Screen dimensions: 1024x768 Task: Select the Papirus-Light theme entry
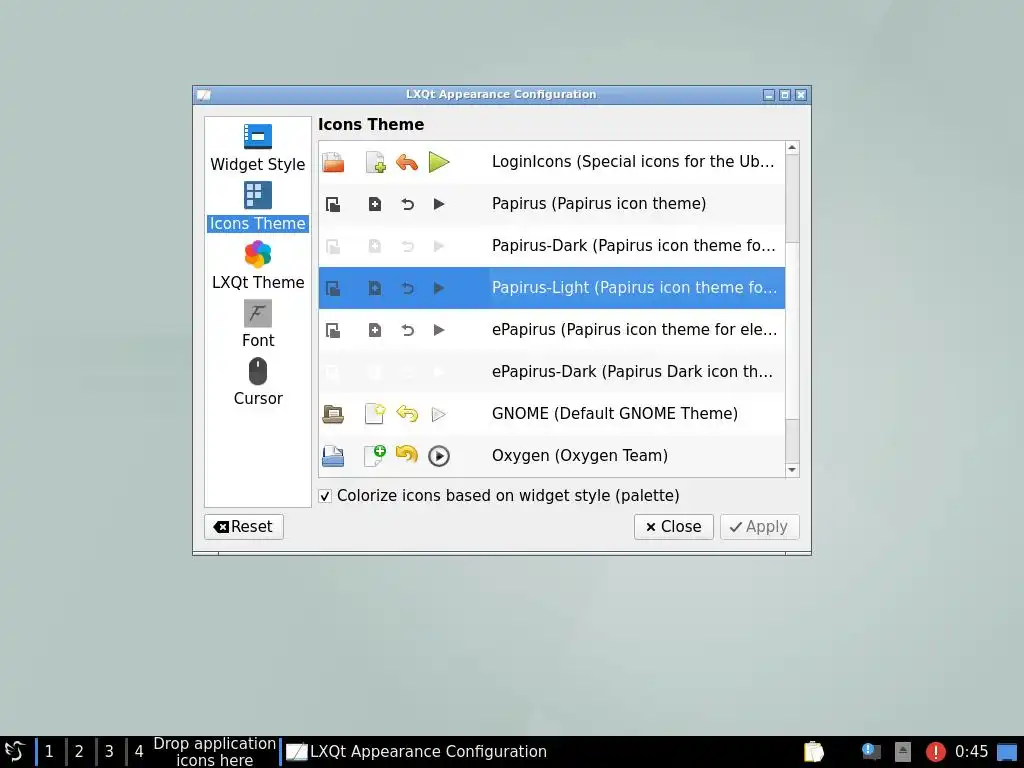[x=551, y=288]
